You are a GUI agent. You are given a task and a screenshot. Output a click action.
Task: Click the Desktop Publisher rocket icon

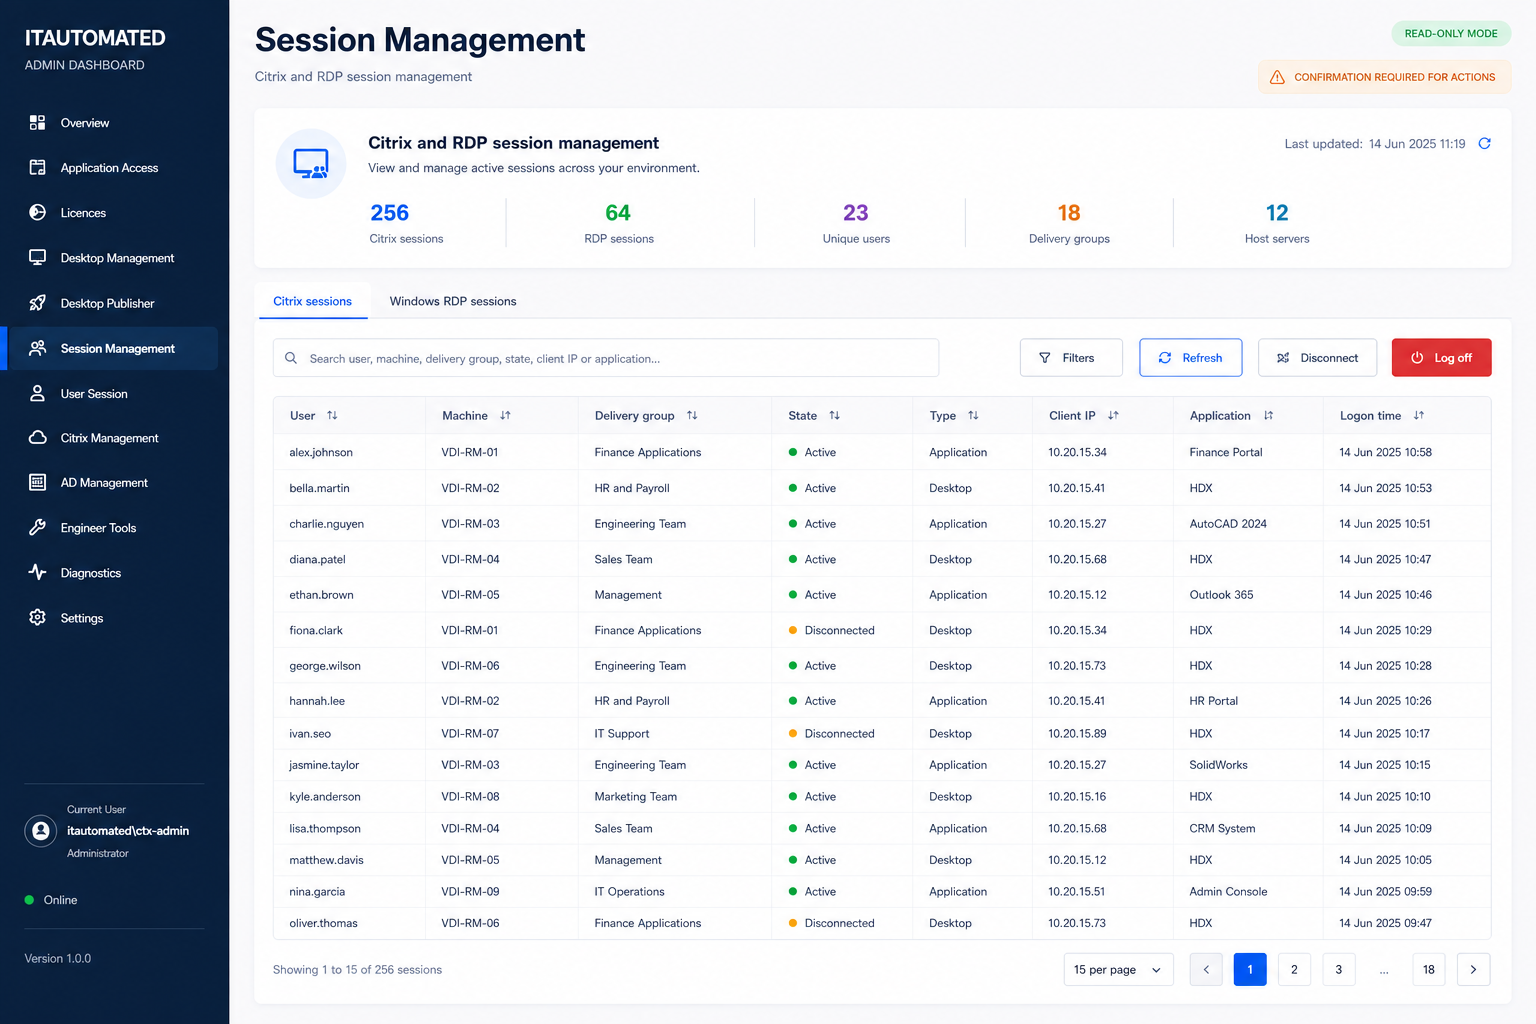point(37,303)
